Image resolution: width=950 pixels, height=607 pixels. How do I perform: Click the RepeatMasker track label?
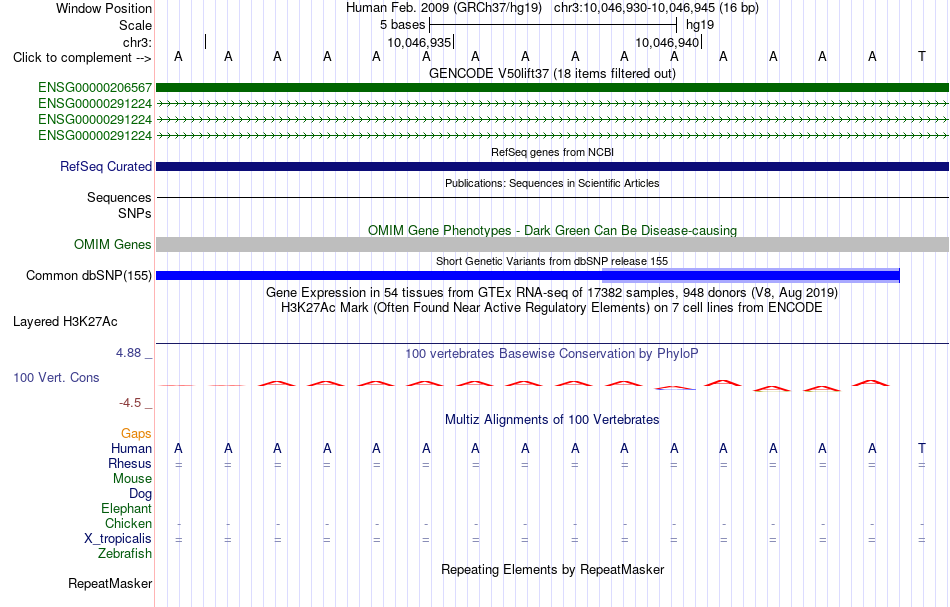pyautogui.click(x=110, y=584)
